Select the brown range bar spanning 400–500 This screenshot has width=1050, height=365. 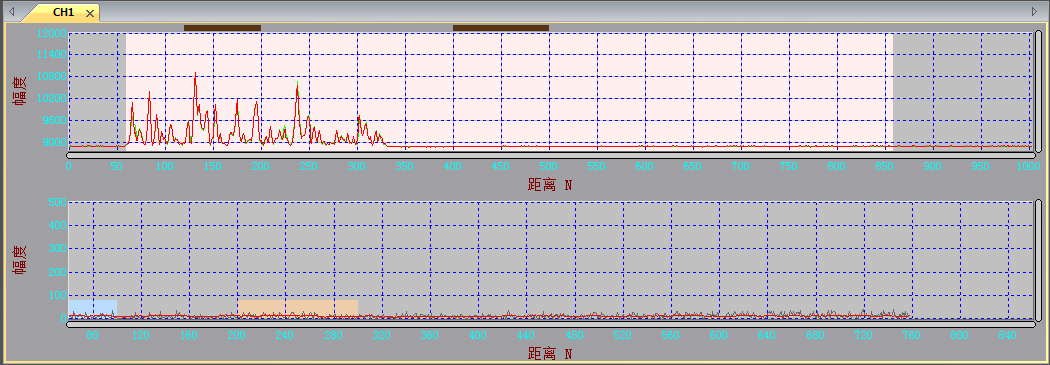[x=501, y=28]
